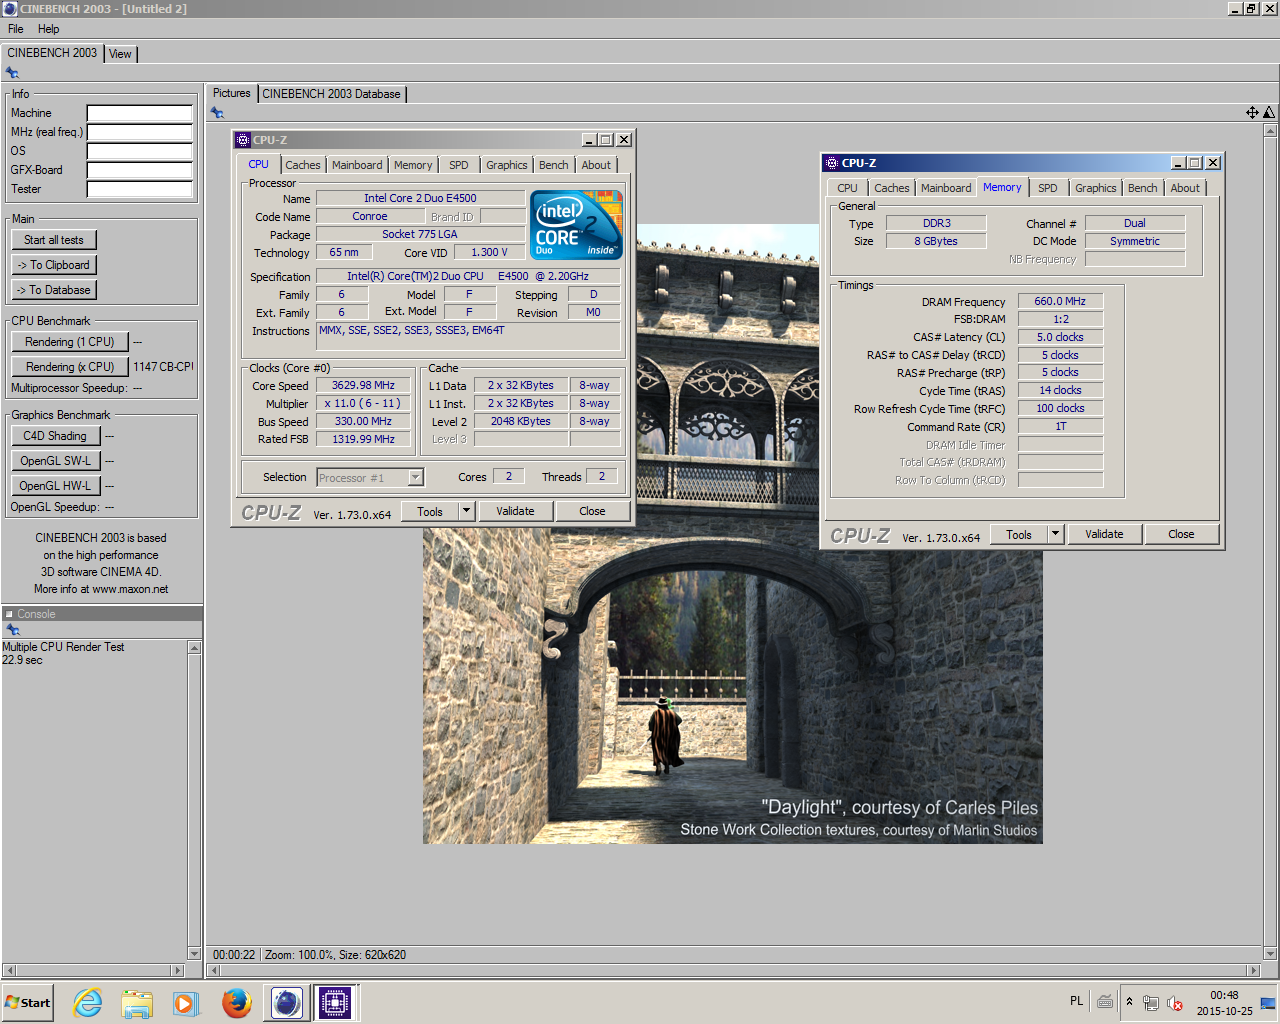Screen dimensions: 1280x1024
Task: Open Caches tab in left CPU-Z window
Action: coord(303,165)
